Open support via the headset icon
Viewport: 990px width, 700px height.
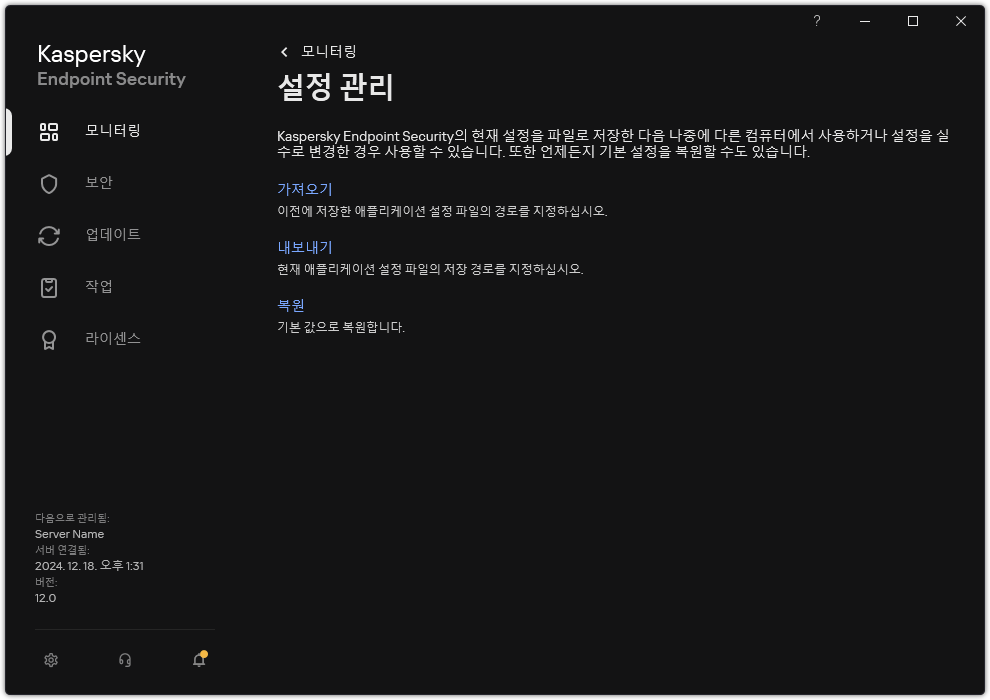click(x=124, y=661)
